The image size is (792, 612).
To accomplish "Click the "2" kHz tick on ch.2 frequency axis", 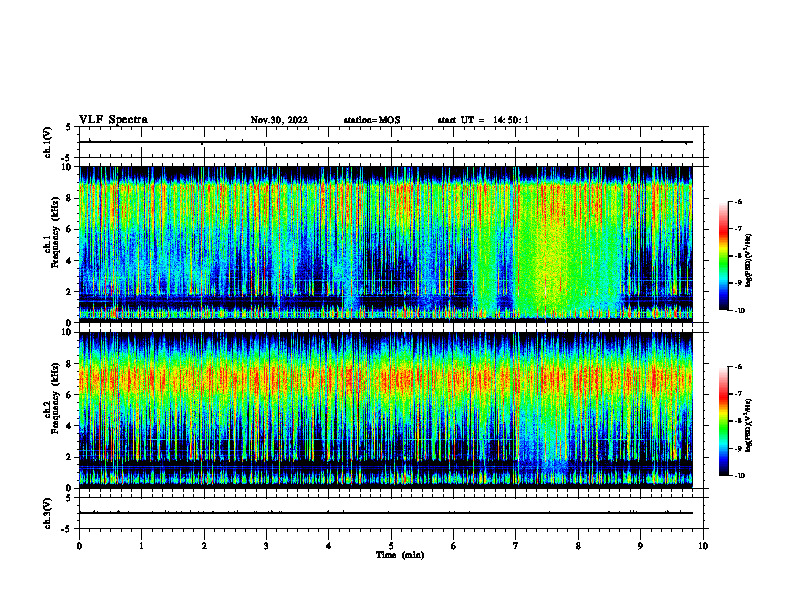I will 70,457.
